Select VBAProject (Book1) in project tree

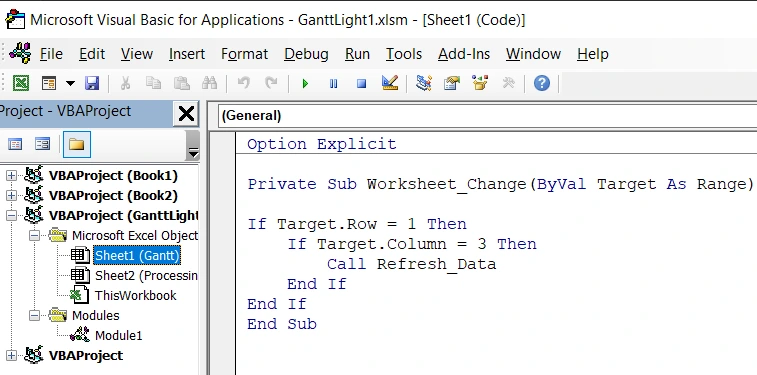pyautogui.click(x=113, y=176)
